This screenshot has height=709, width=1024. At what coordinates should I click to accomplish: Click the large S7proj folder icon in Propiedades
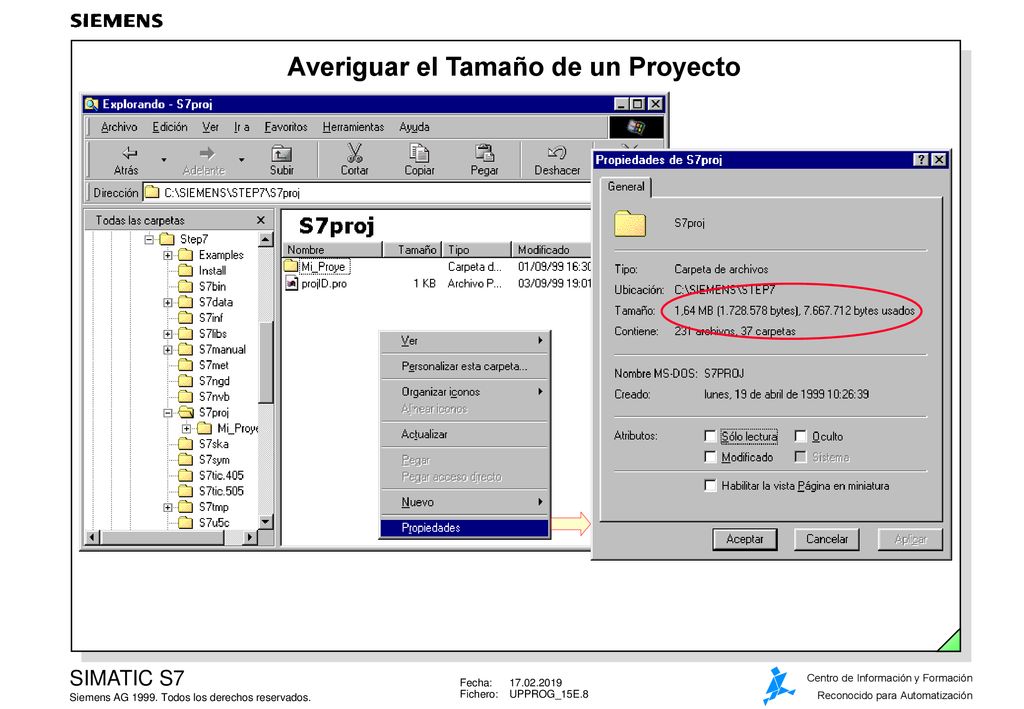click(x=630, y=223)
